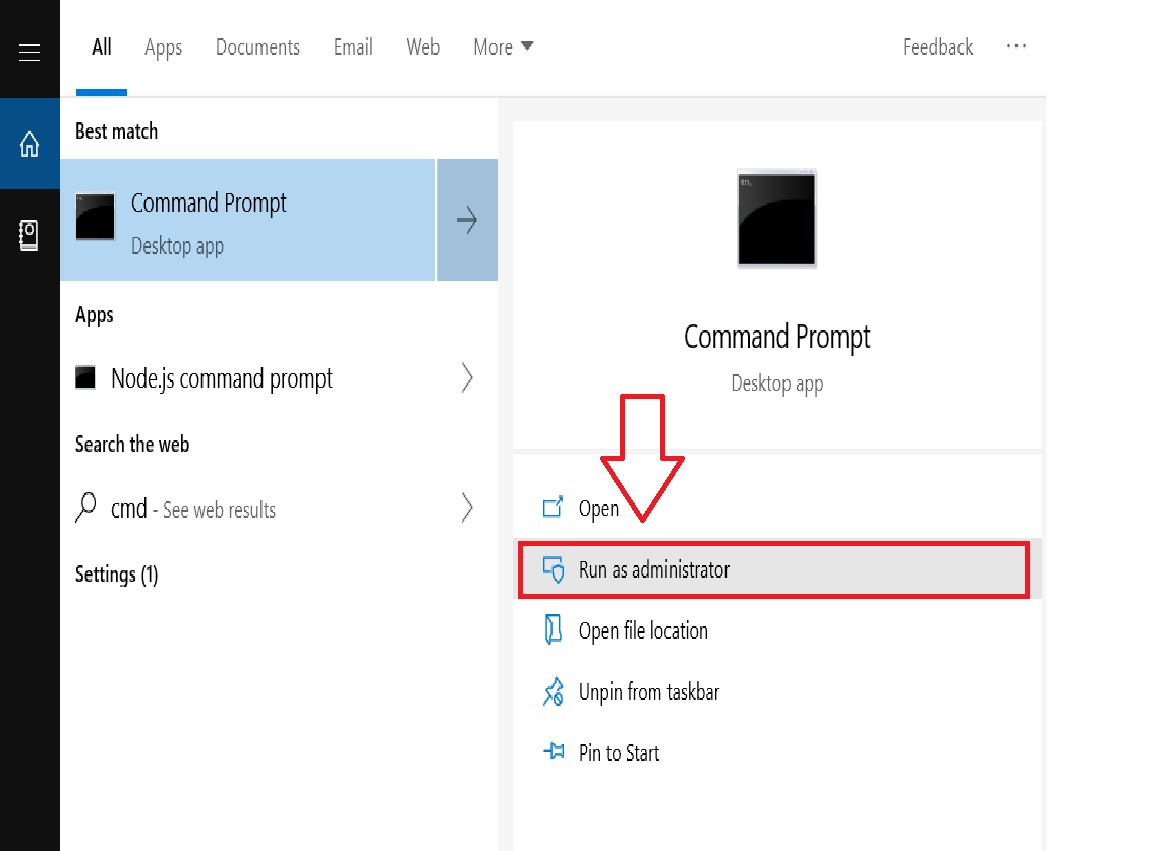Screen dimensions: 1152x851
Task: Expand the cmd web results chevron
Action: (467, 507)
